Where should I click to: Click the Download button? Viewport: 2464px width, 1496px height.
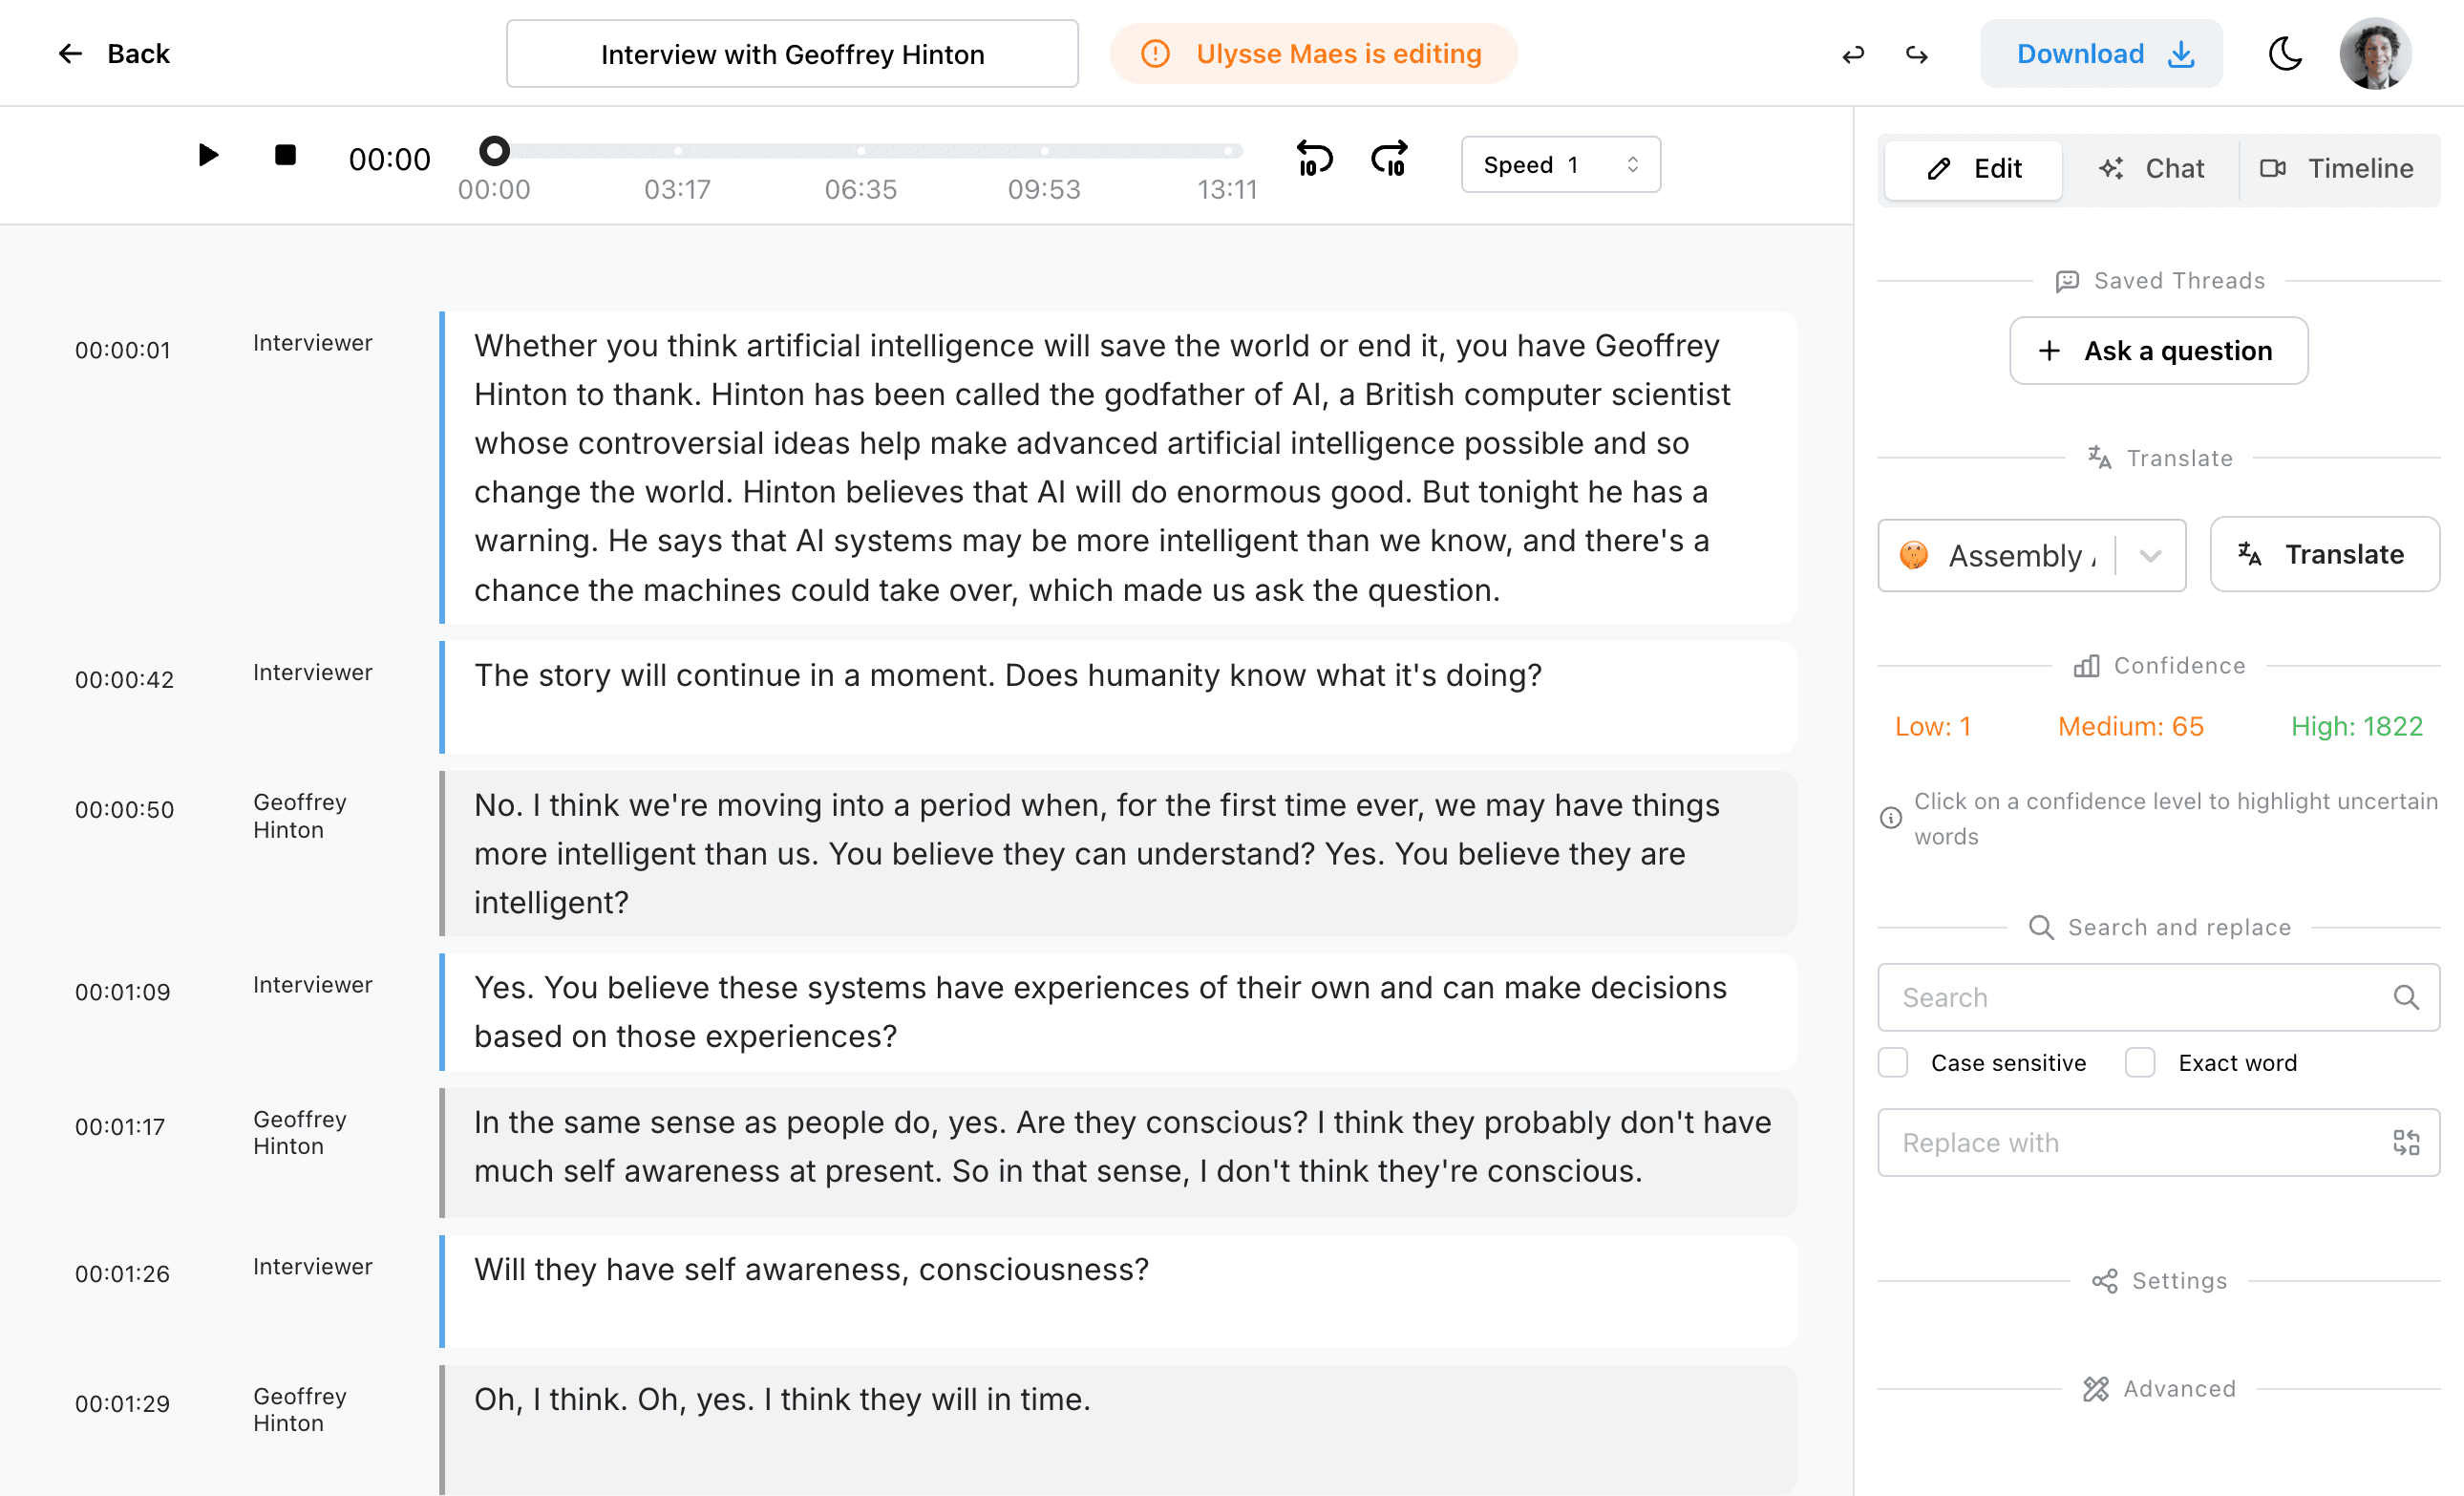pos(2100,53)
